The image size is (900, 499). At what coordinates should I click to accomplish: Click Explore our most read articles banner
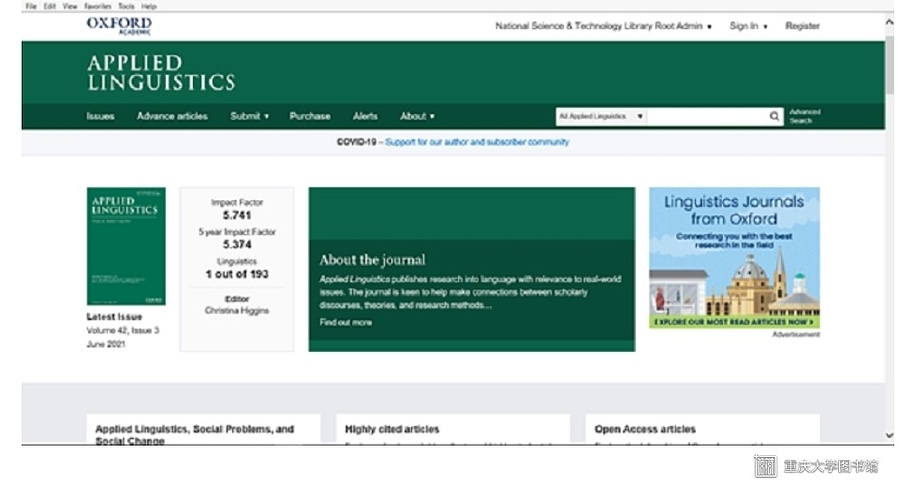click(x=734, y=322)
